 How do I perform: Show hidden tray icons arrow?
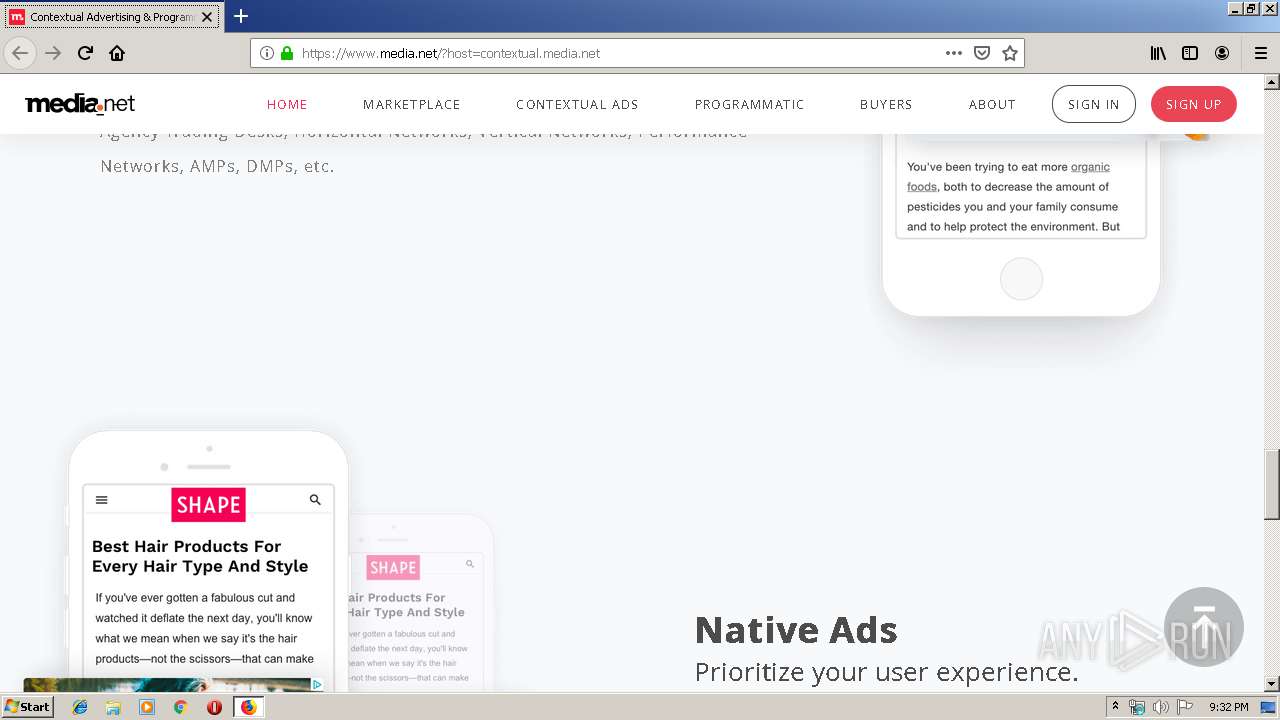1115,707
